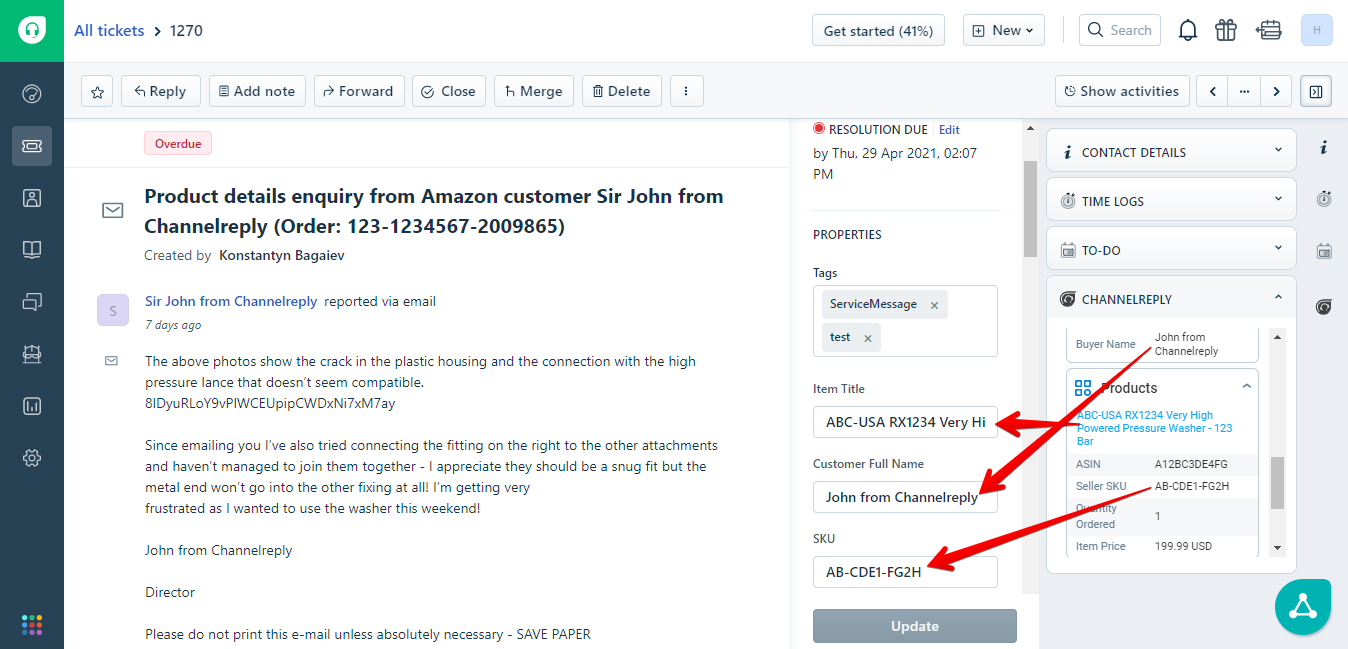This screenshot has width=1348, height=649.
Task: Click Get started (41%) button
Action: click(879, 30)
